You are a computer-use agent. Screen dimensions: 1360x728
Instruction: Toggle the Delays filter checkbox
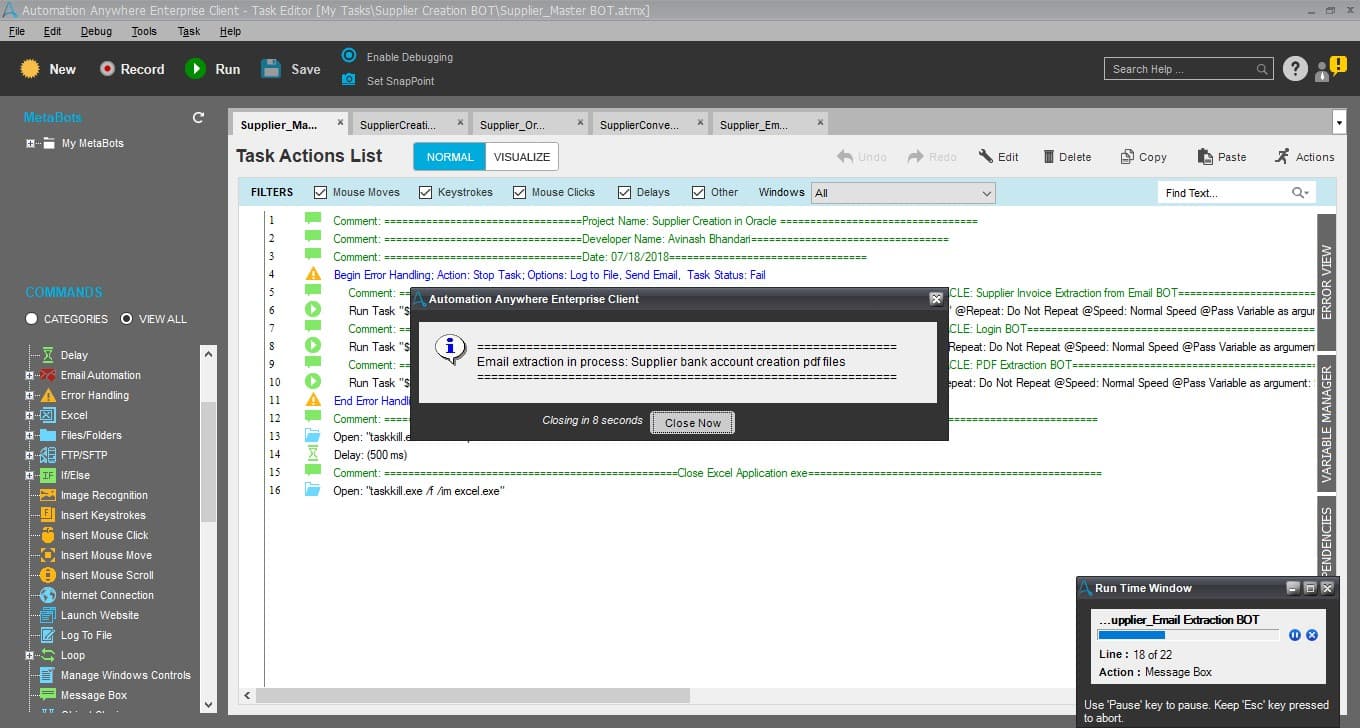[x=625, y=192]
